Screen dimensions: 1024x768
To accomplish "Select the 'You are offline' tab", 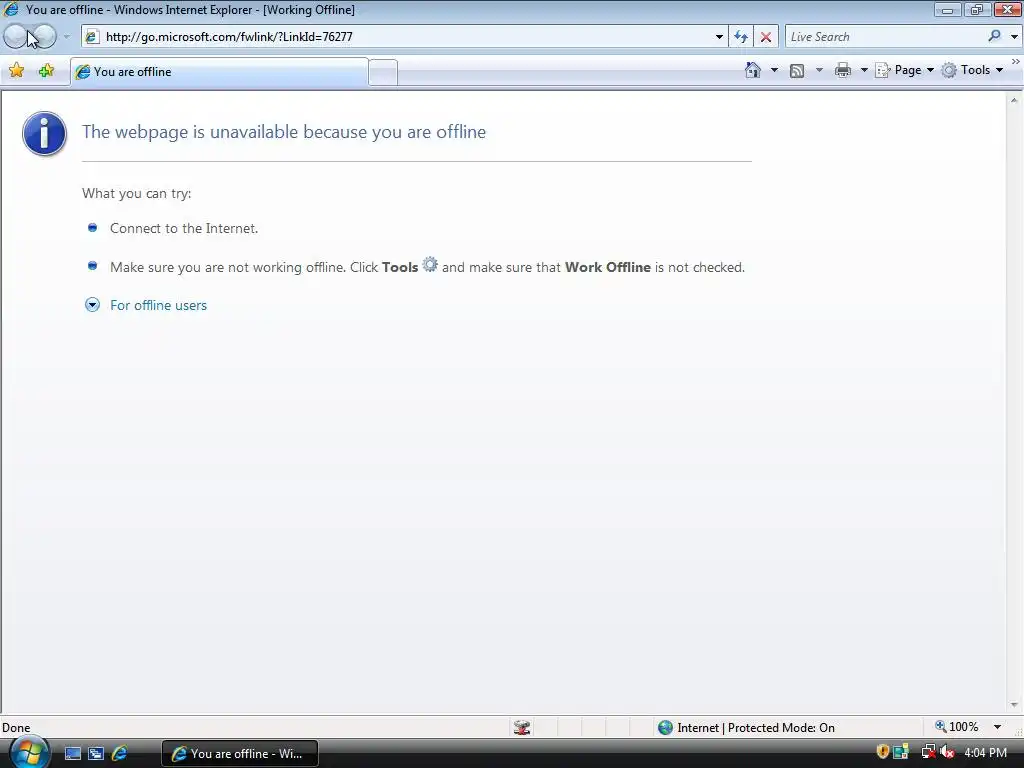I will click(x=219, y=72).
